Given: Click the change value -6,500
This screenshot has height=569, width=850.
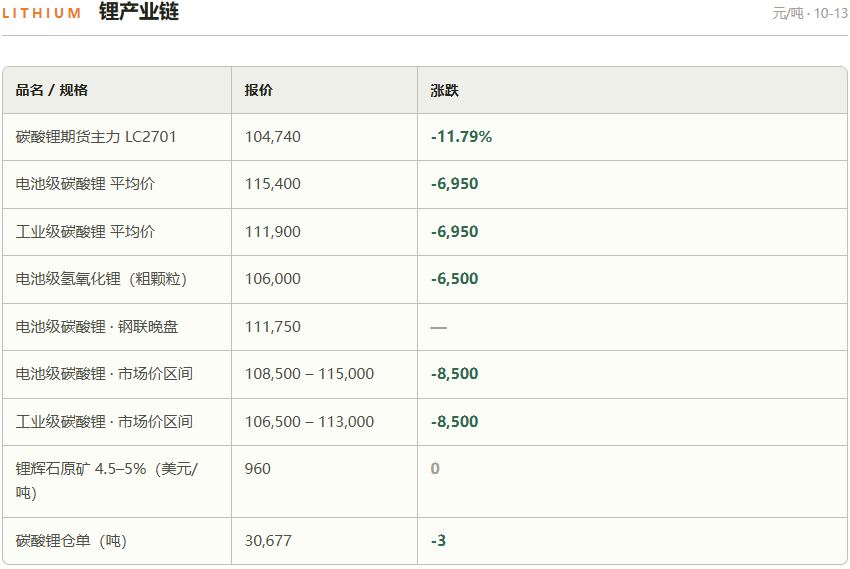Looking at the screenshot, I should pyautogui.click(x=454, y=279).
